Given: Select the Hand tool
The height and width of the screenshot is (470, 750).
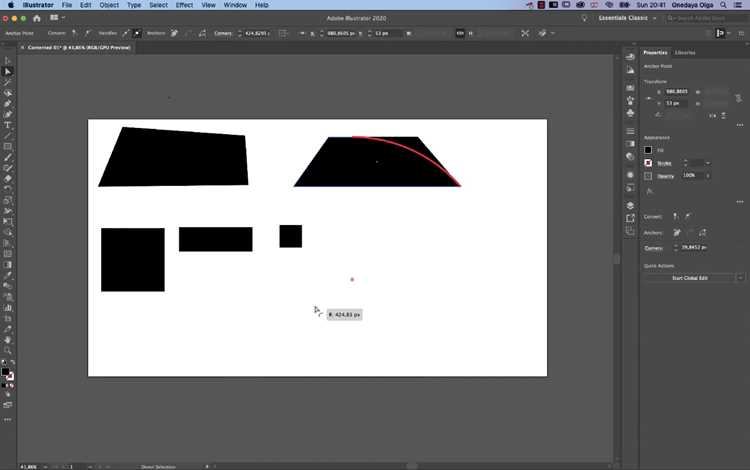Looking at the screenshot, I should coord(8,340).
